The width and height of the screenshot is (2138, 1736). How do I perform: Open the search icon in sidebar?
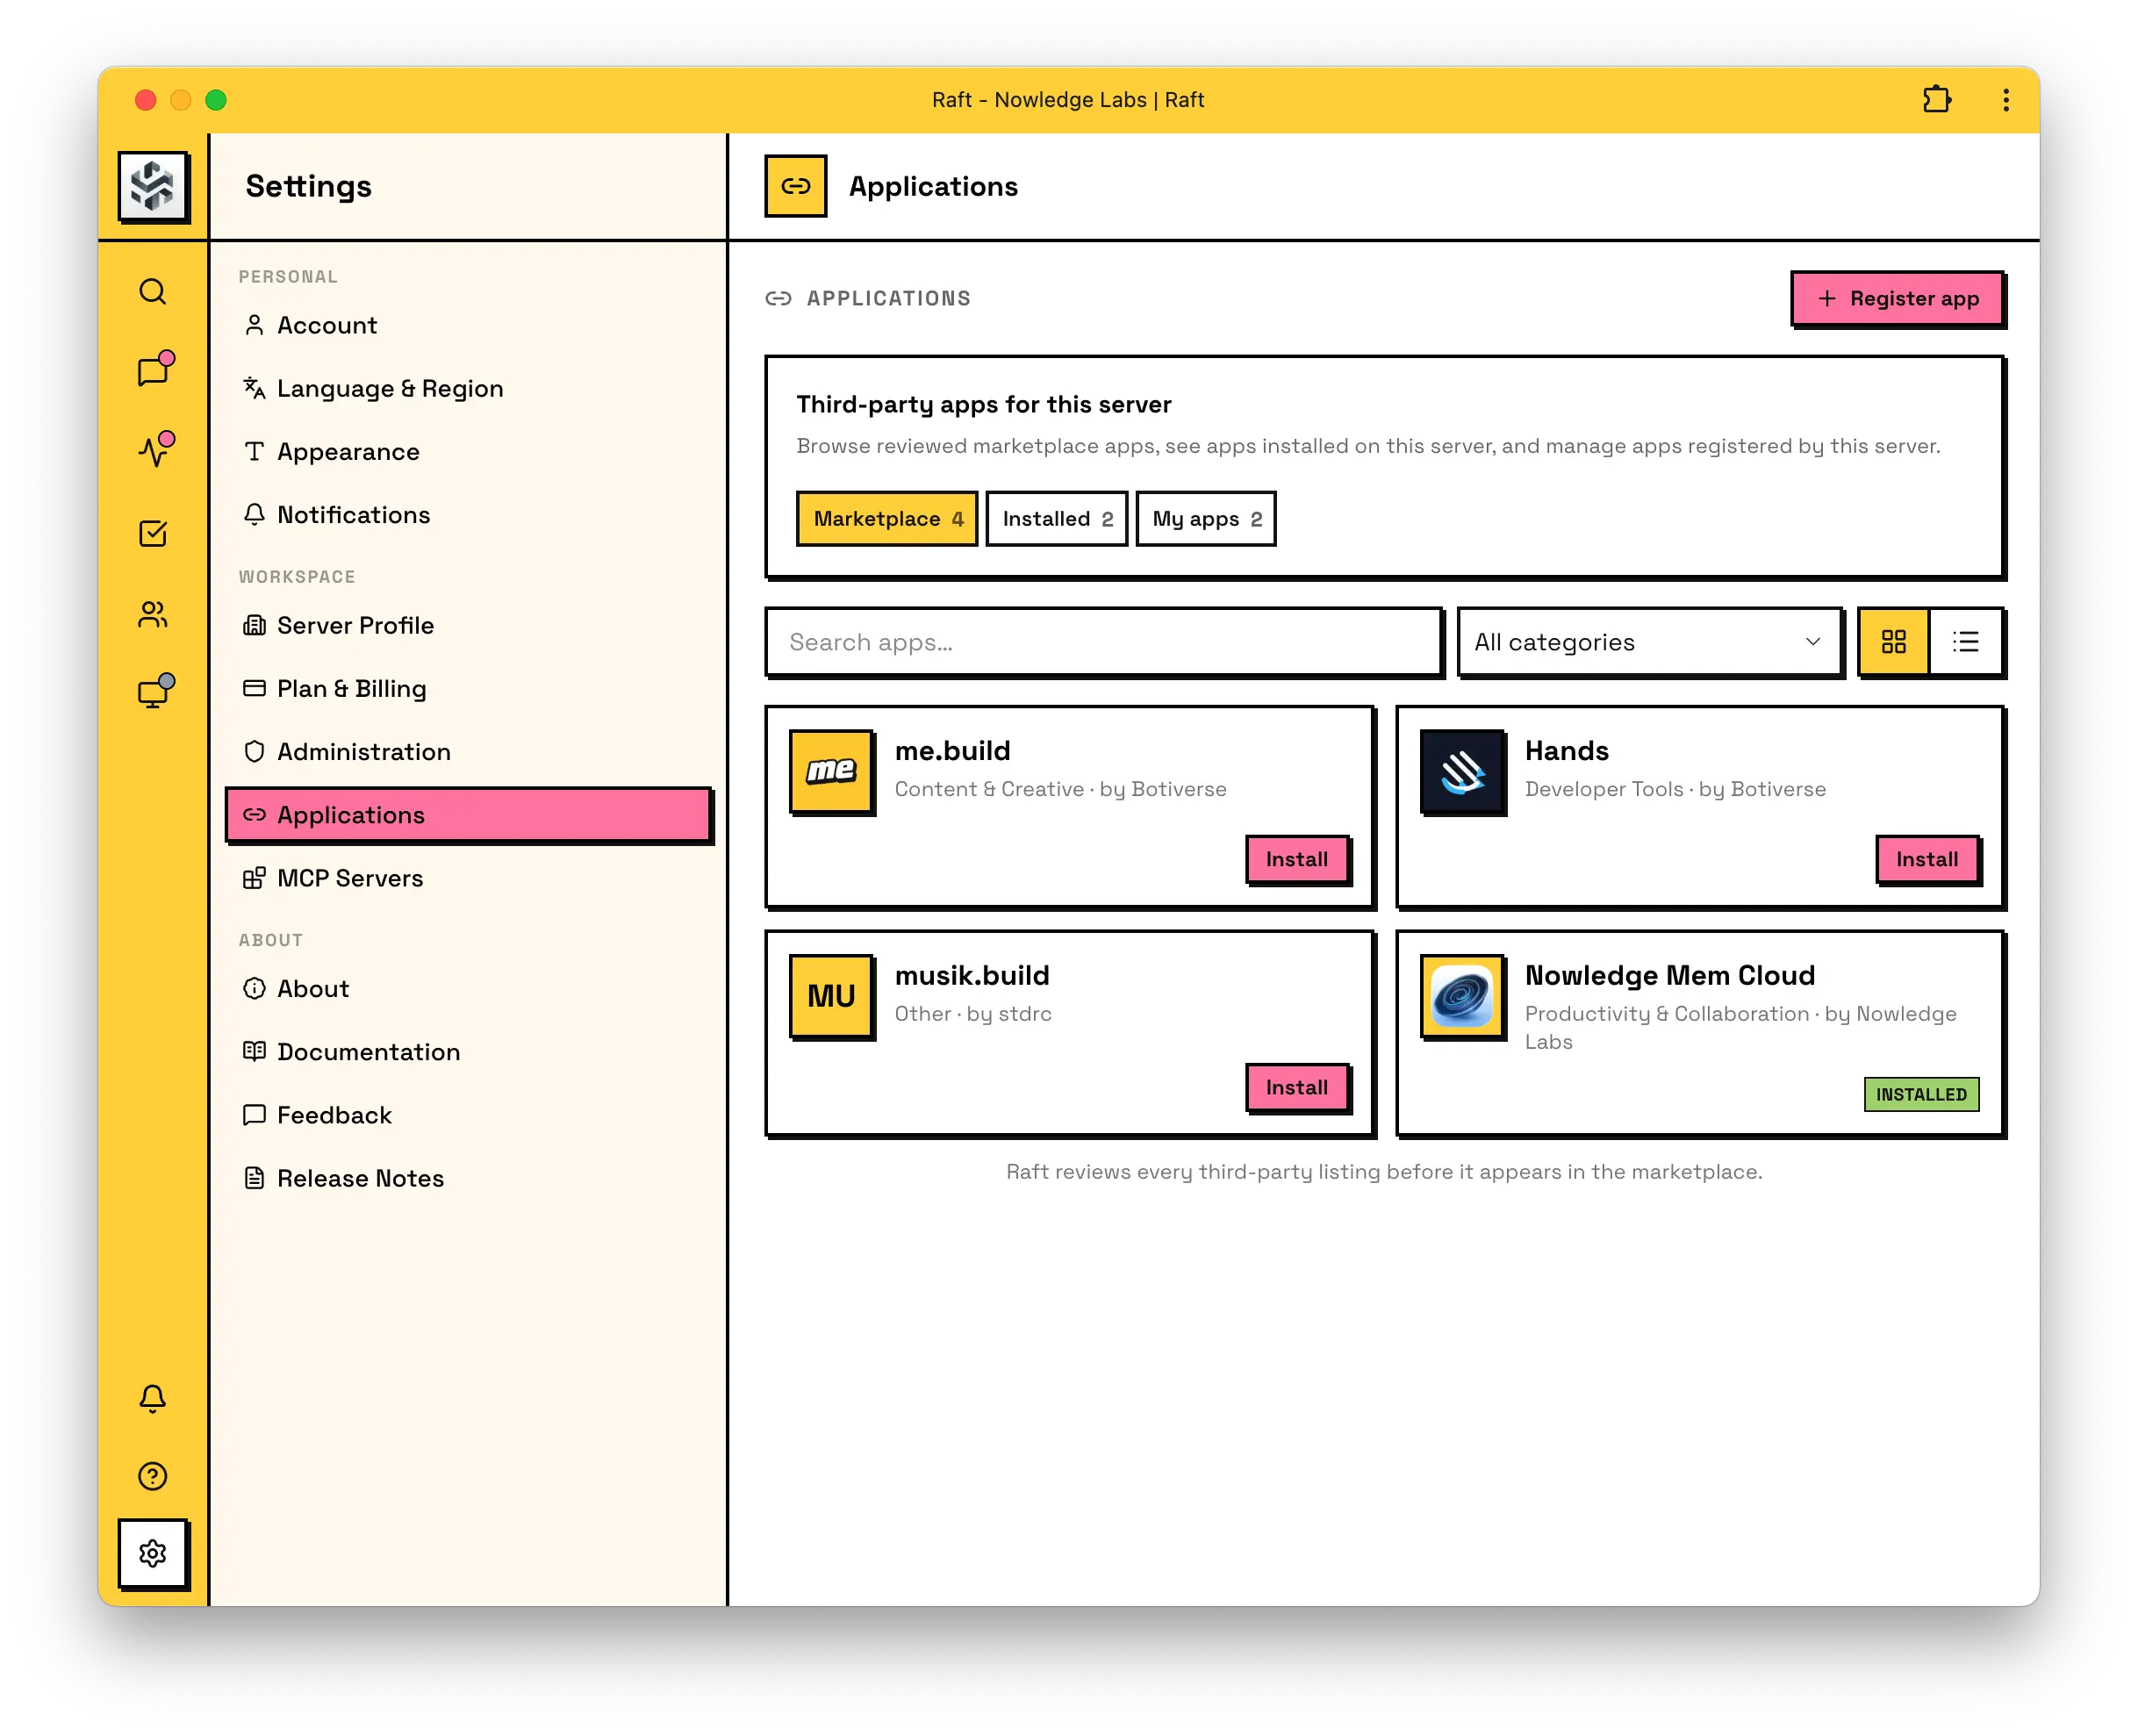[x=152, y=291]
